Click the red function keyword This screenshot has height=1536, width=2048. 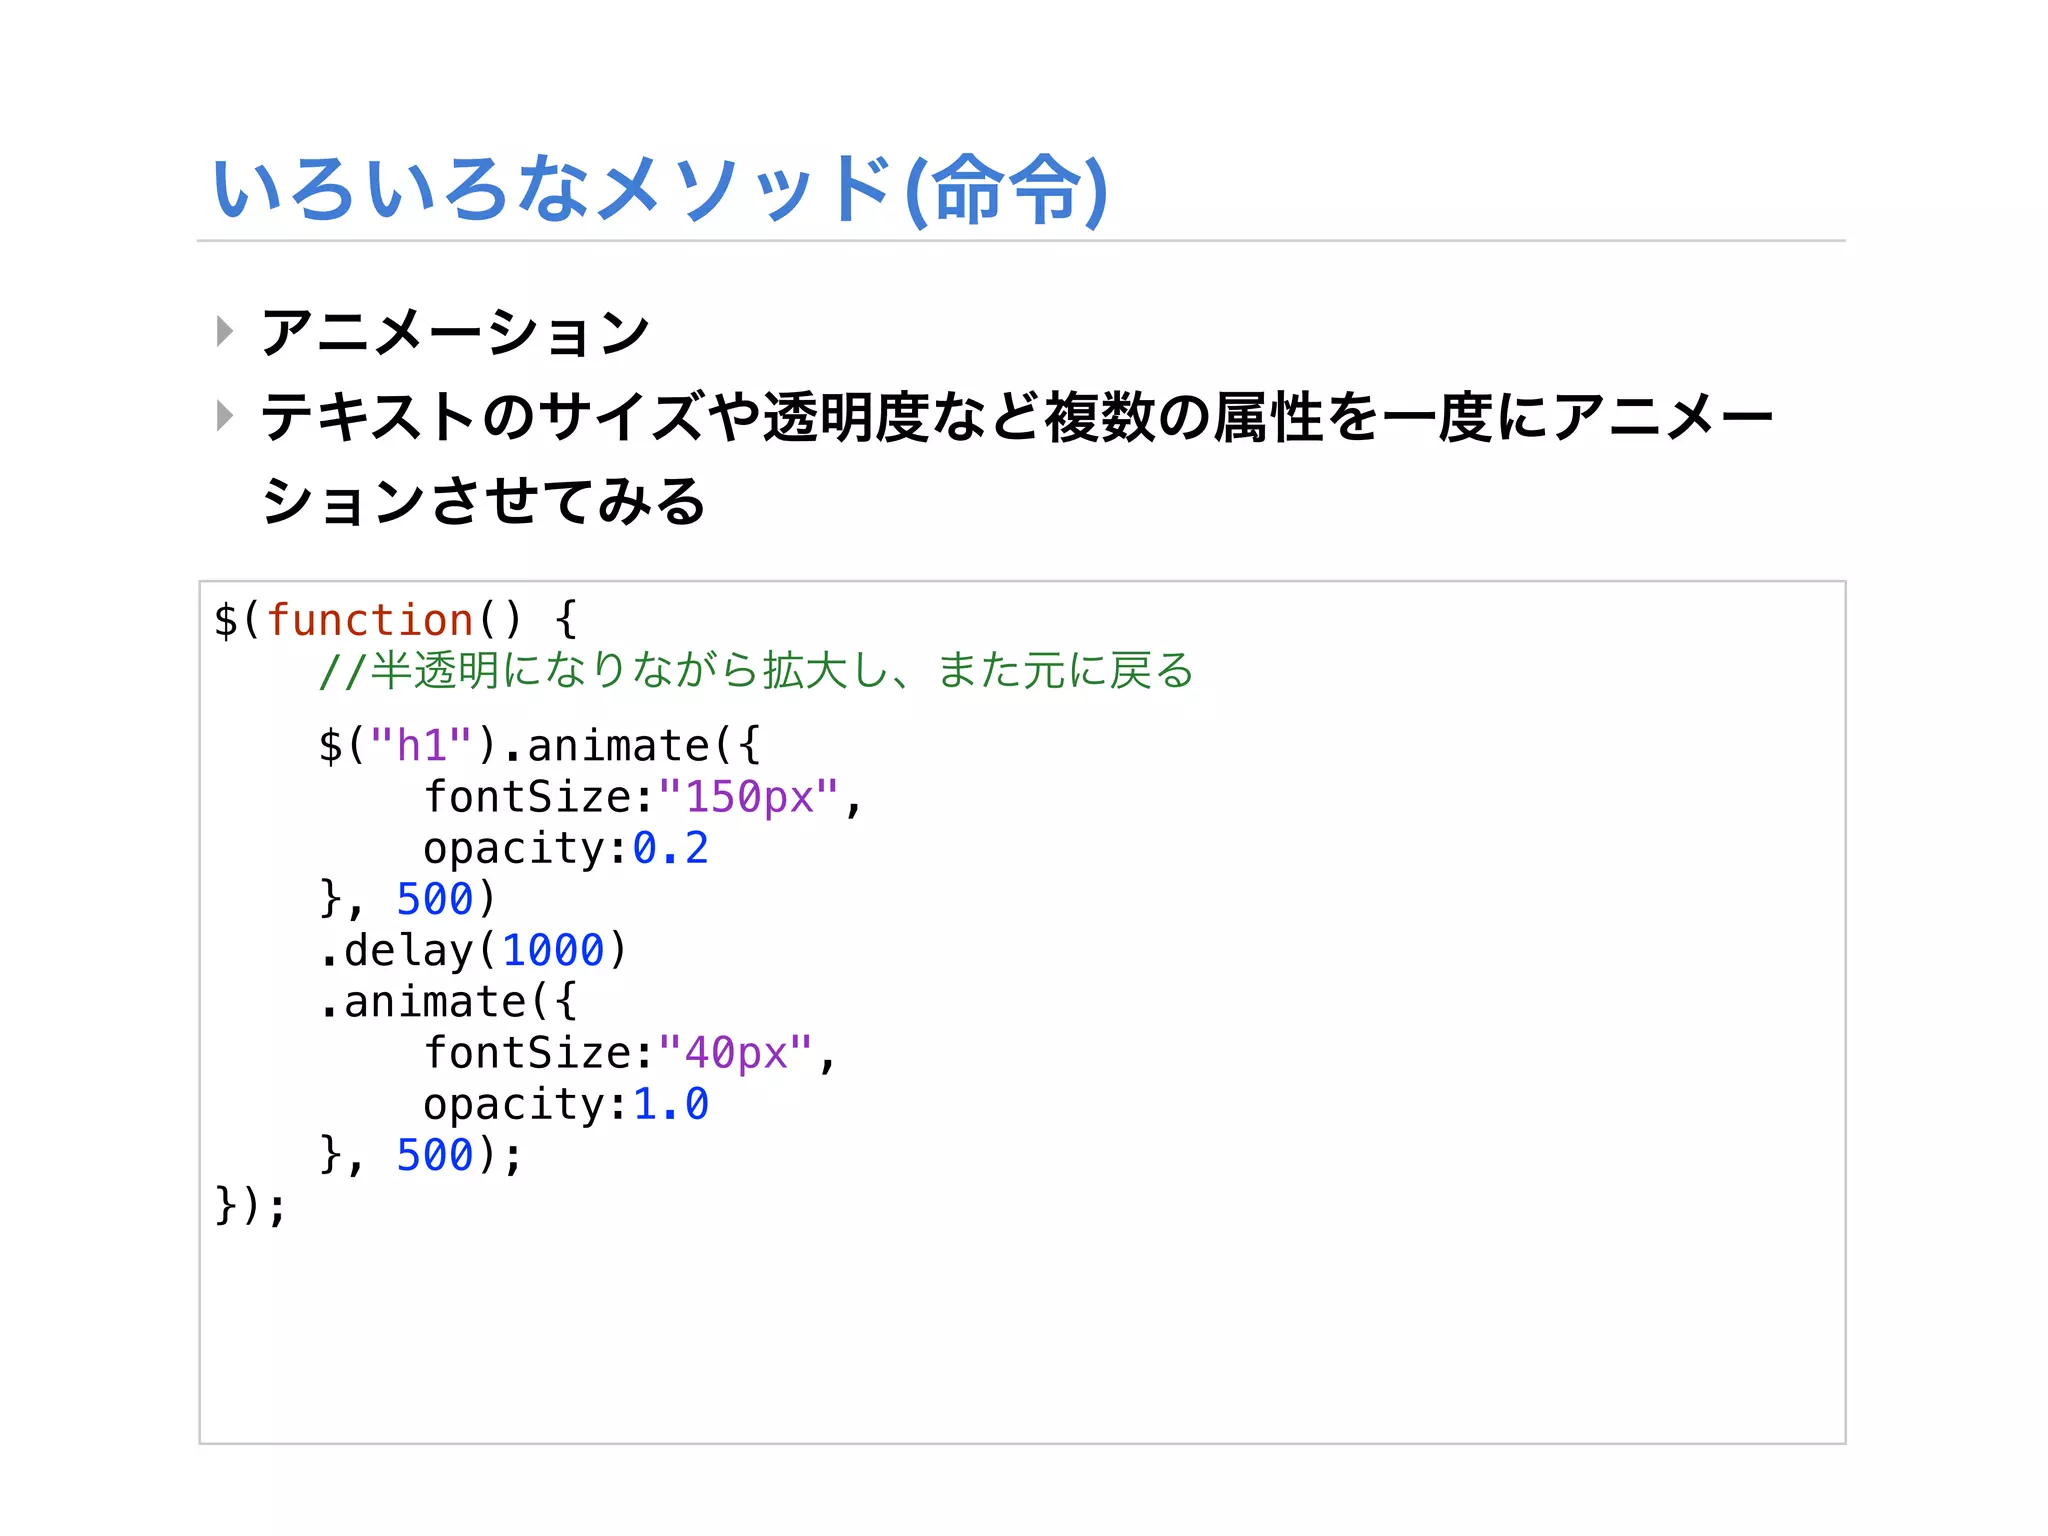pos(369,620)
